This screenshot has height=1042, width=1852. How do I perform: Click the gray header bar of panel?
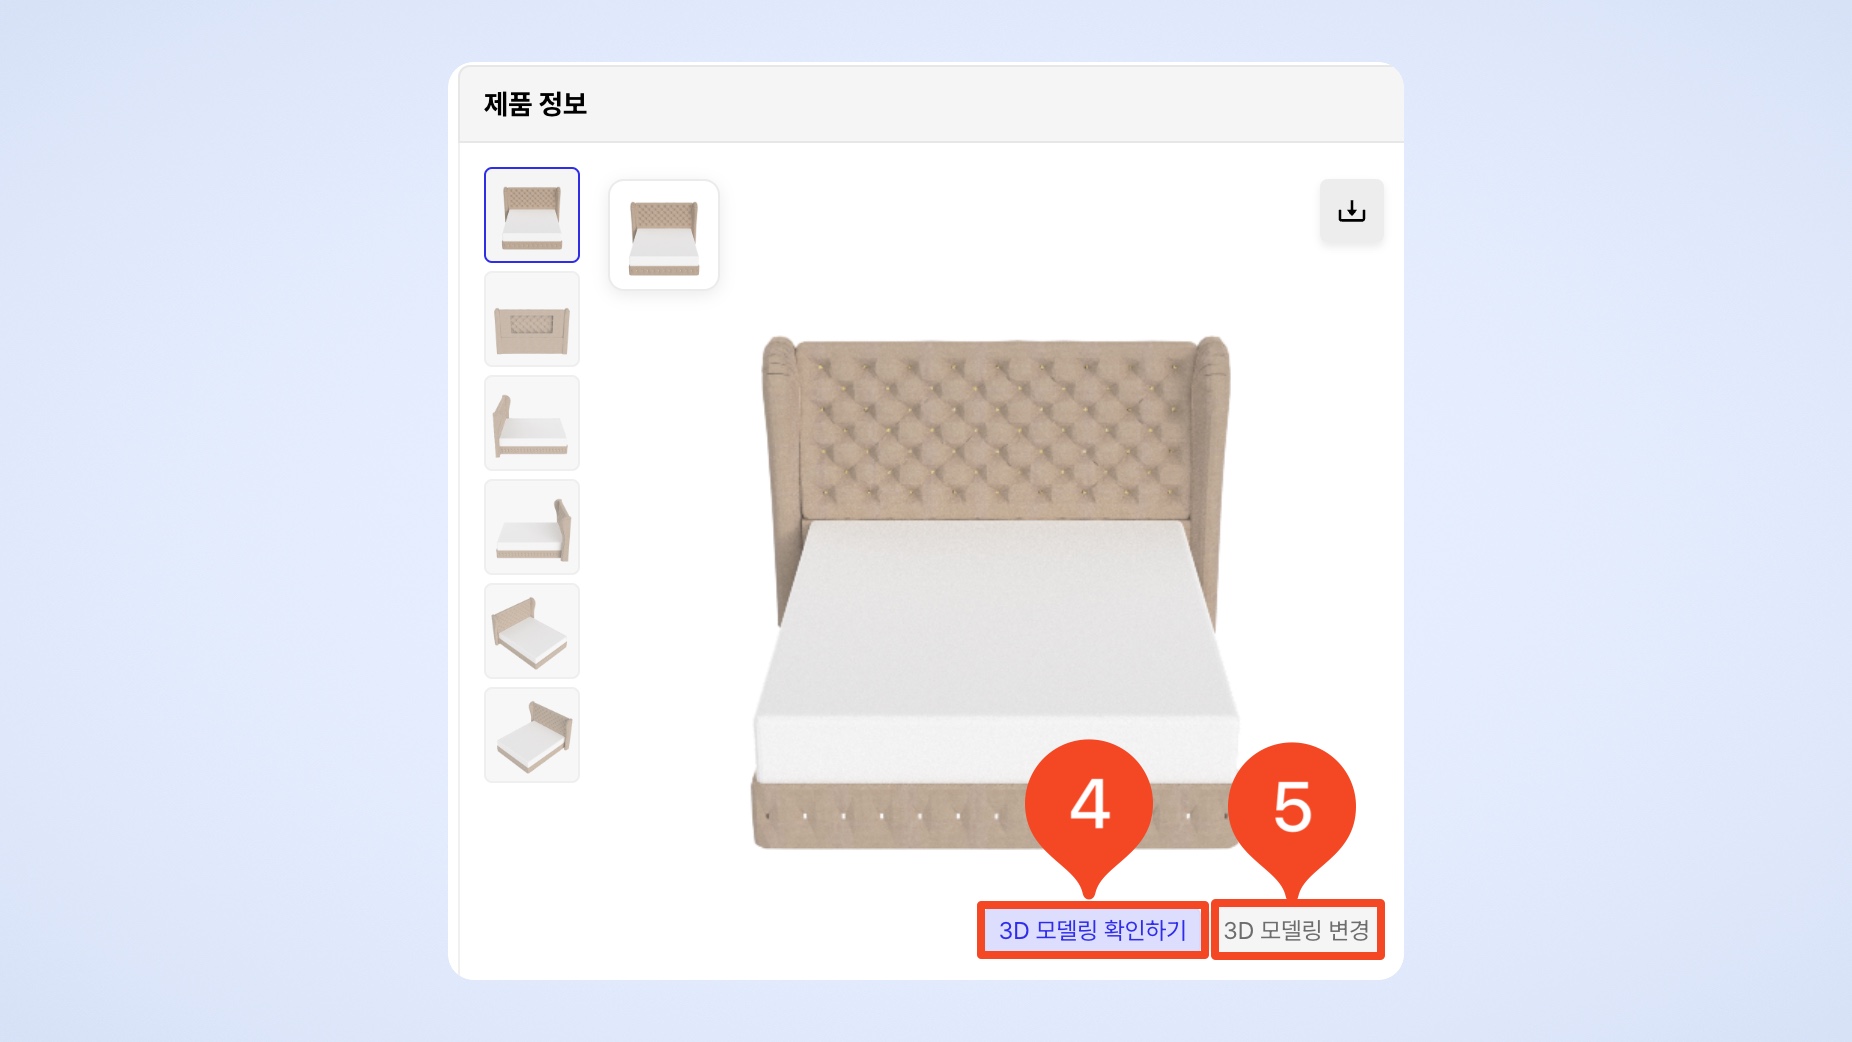(930, 104)
